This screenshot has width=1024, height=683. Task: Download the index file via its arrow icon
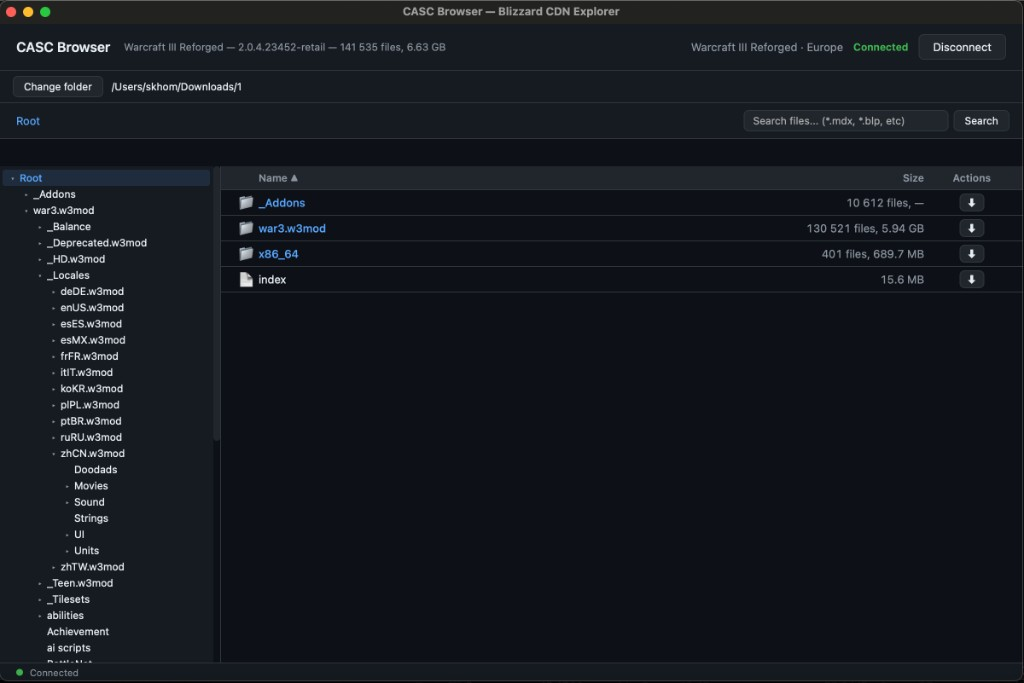pos(971,279)
